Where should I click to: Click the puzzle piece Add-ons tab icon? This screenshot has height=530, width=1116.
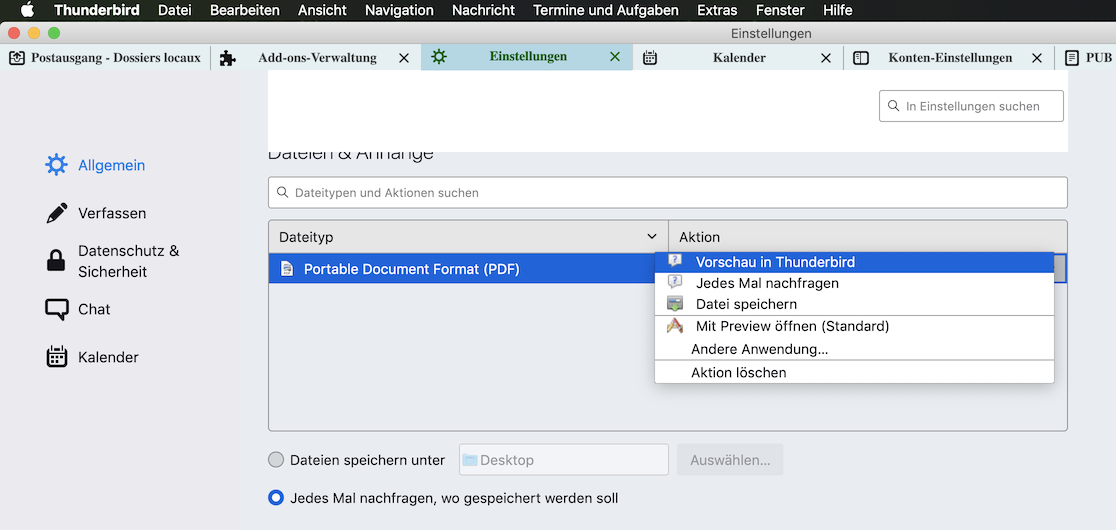tap(228, 58)
